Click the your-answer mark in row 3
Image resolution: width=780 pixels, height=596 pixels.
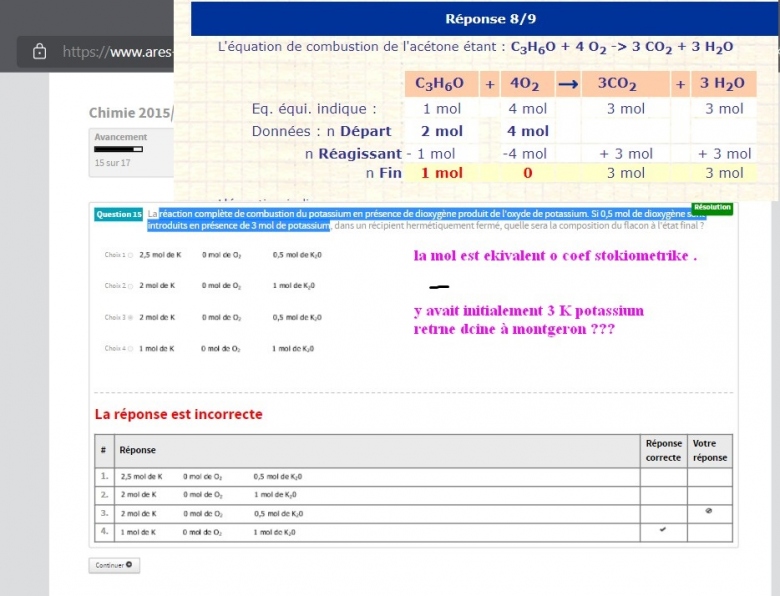[709, 511]
